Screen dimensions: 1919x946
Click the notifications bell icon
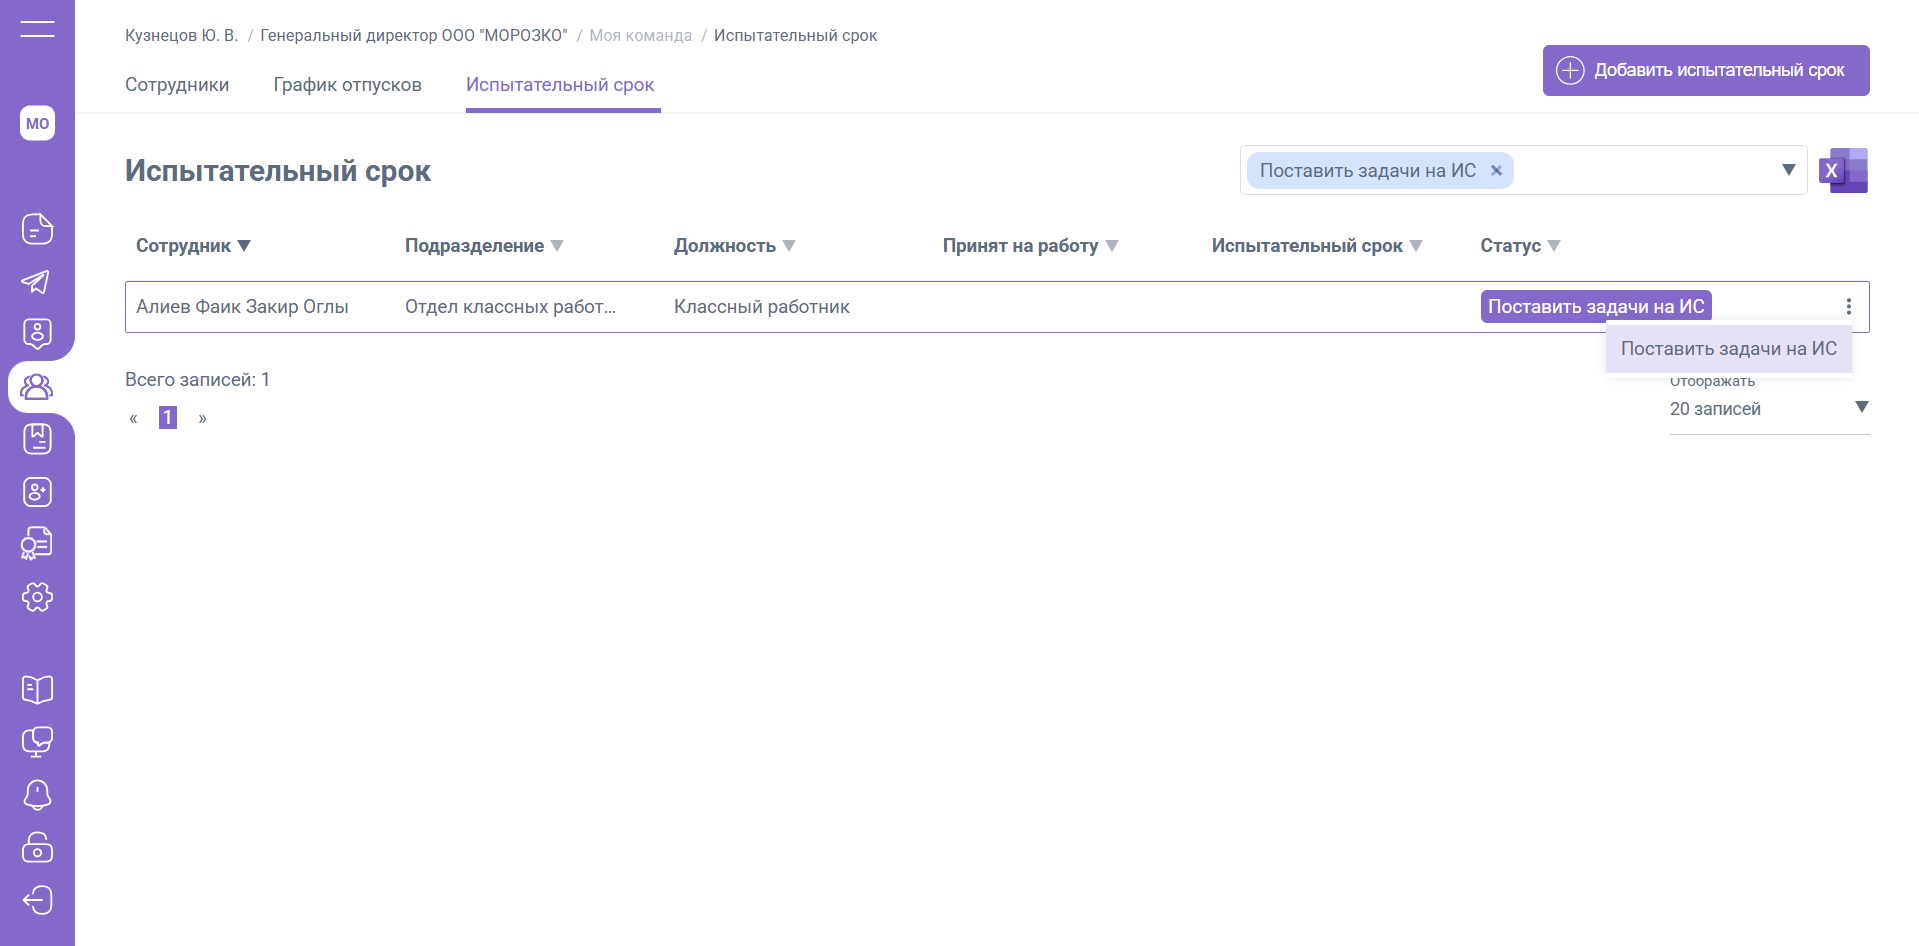[x=37, y=795]
